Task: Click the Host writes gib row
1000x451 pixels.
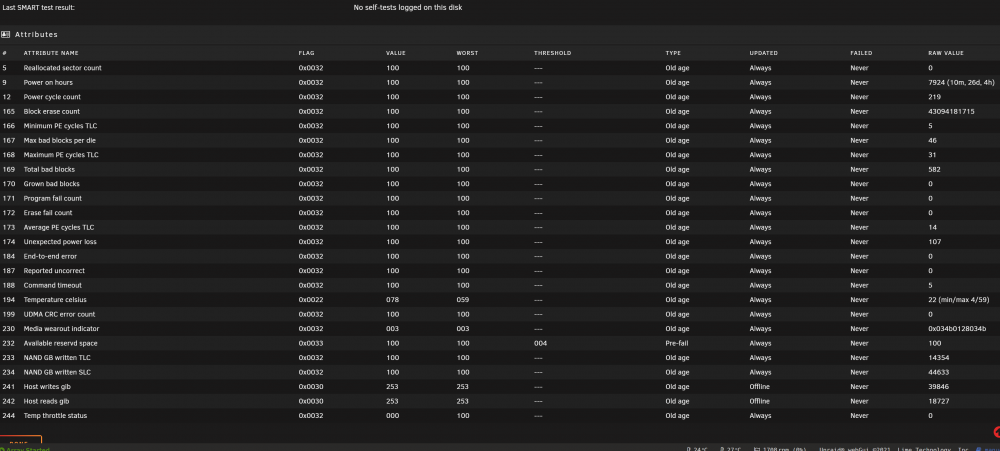Action: (x=500, y=387)
